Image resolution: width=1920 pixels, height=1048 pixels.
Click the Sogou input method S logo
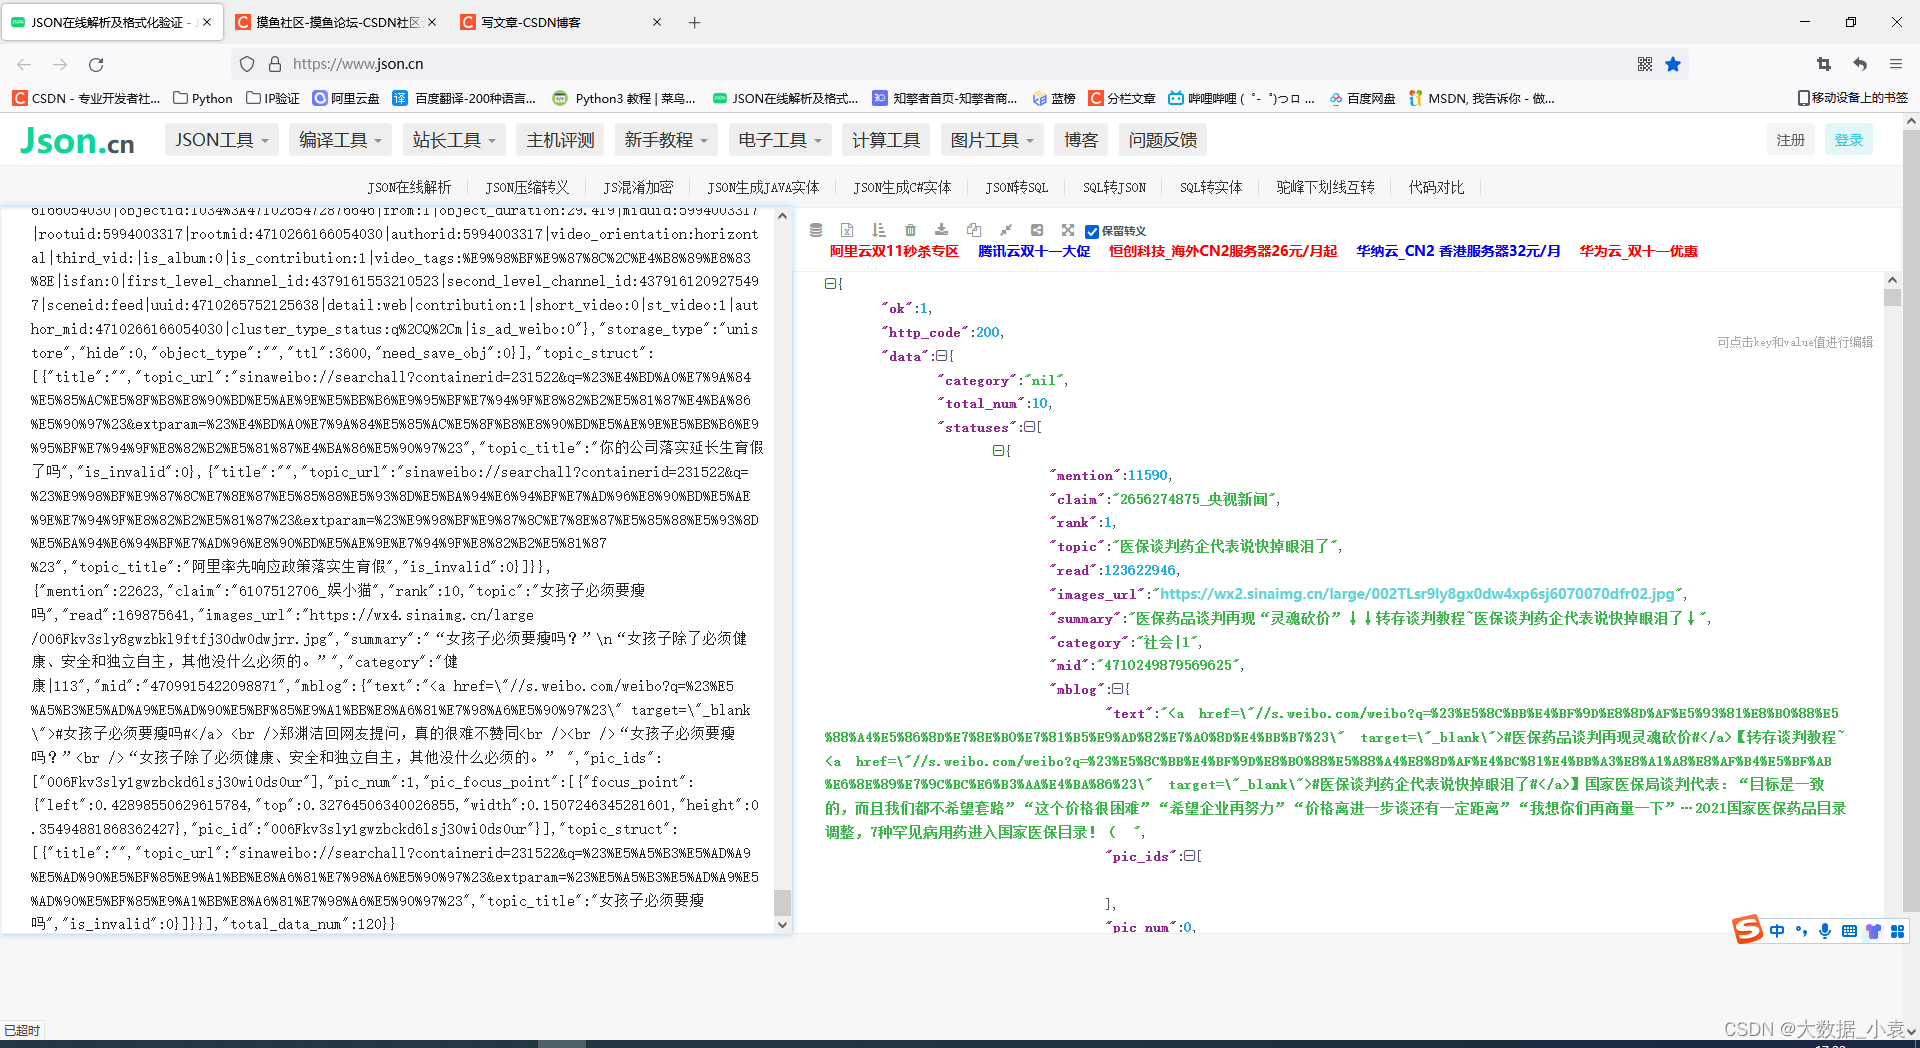click(1748, 930)
